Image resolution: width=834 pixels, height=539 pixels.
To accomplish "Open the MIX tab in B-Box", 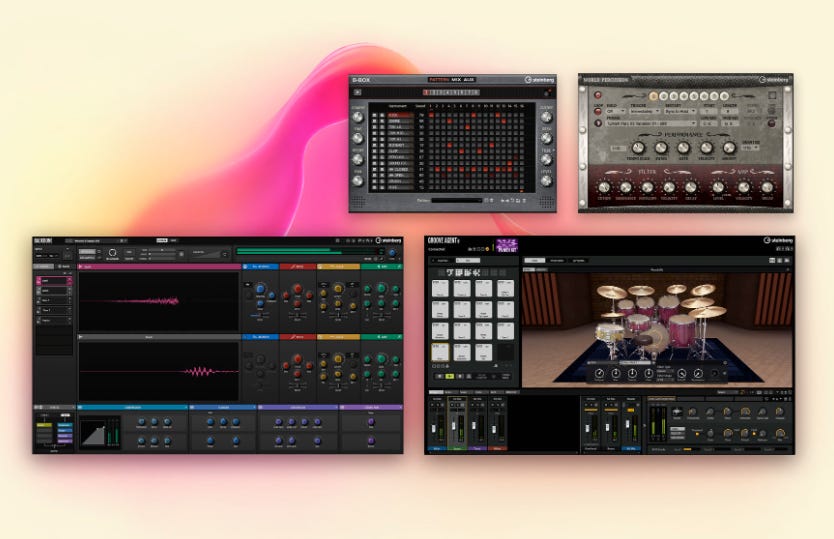I will pos(456,80).
